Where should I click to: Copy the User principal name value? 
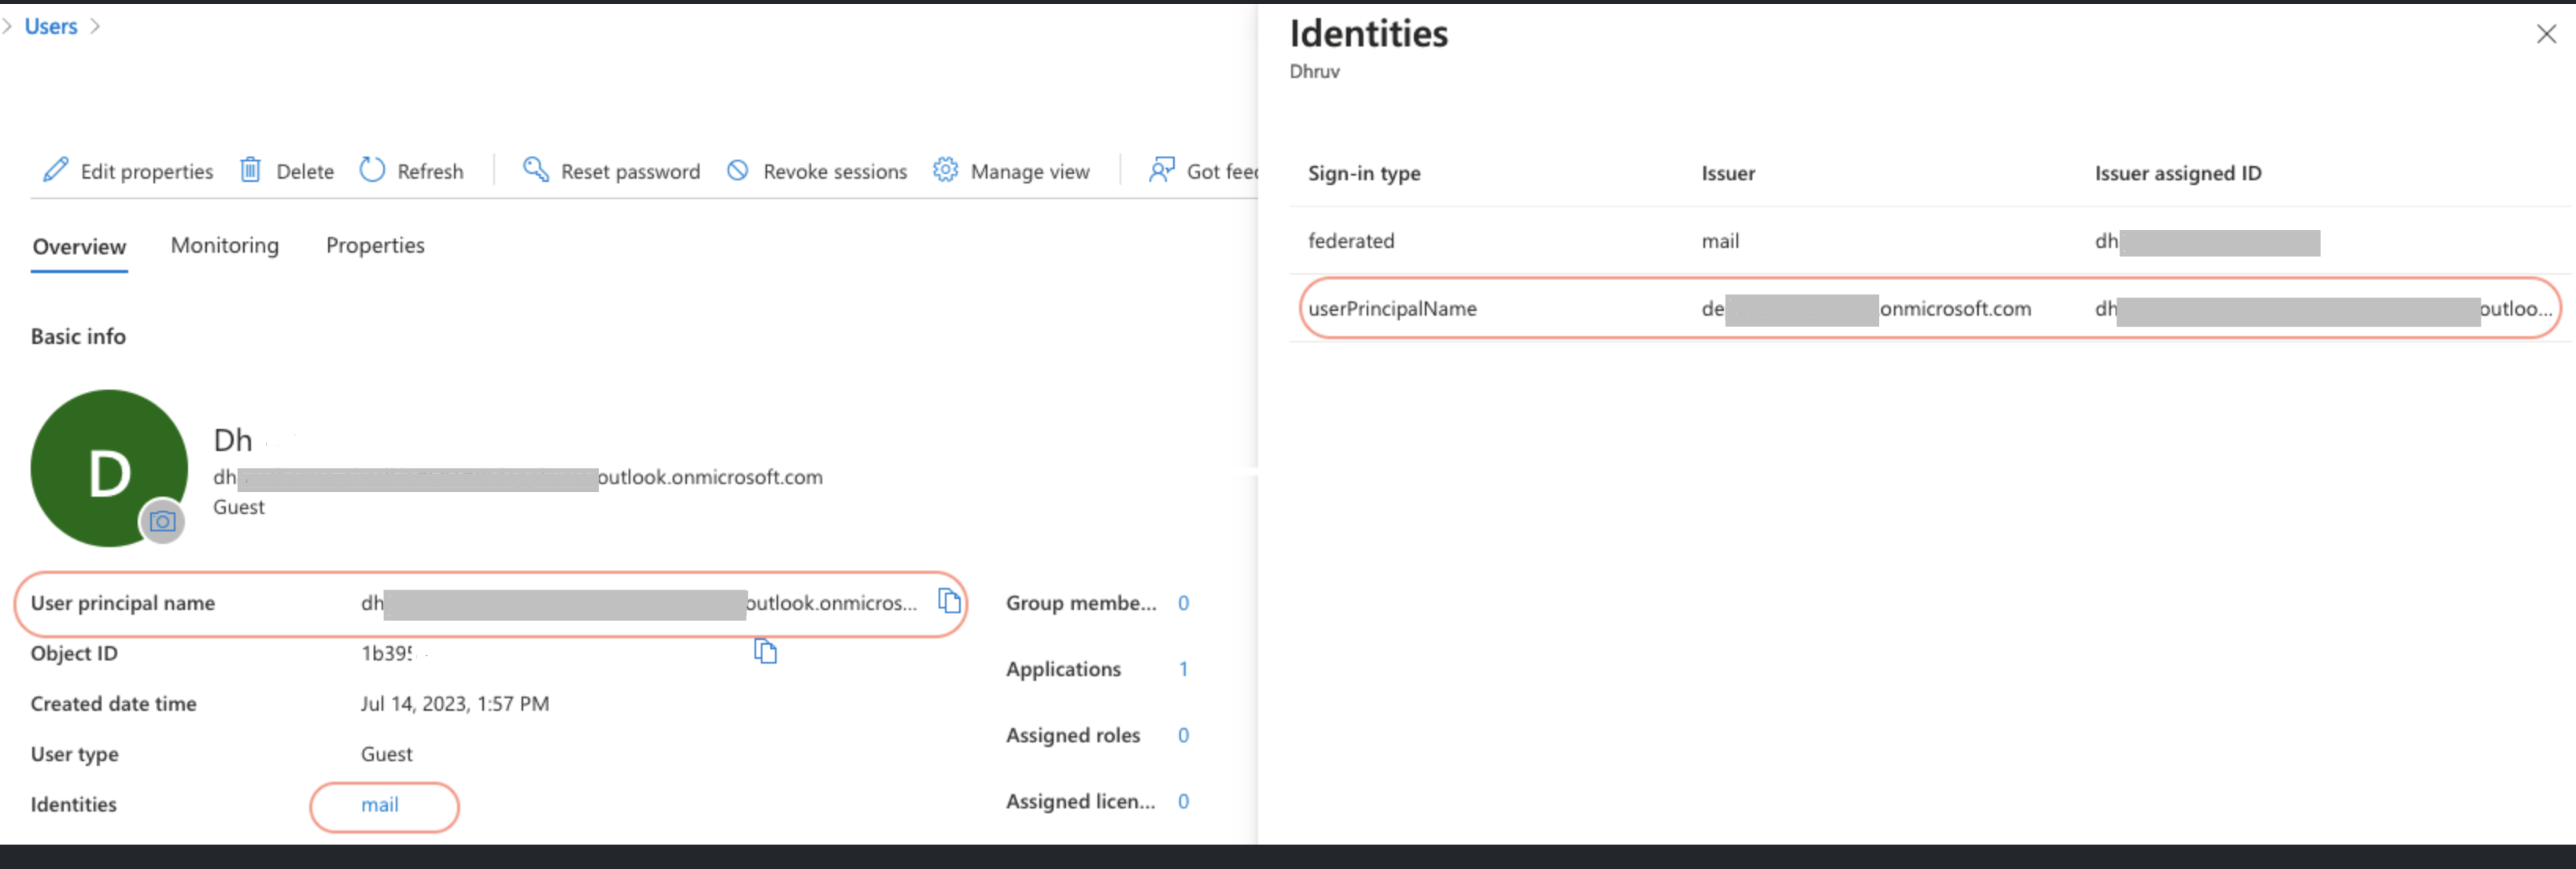[949, 601]
